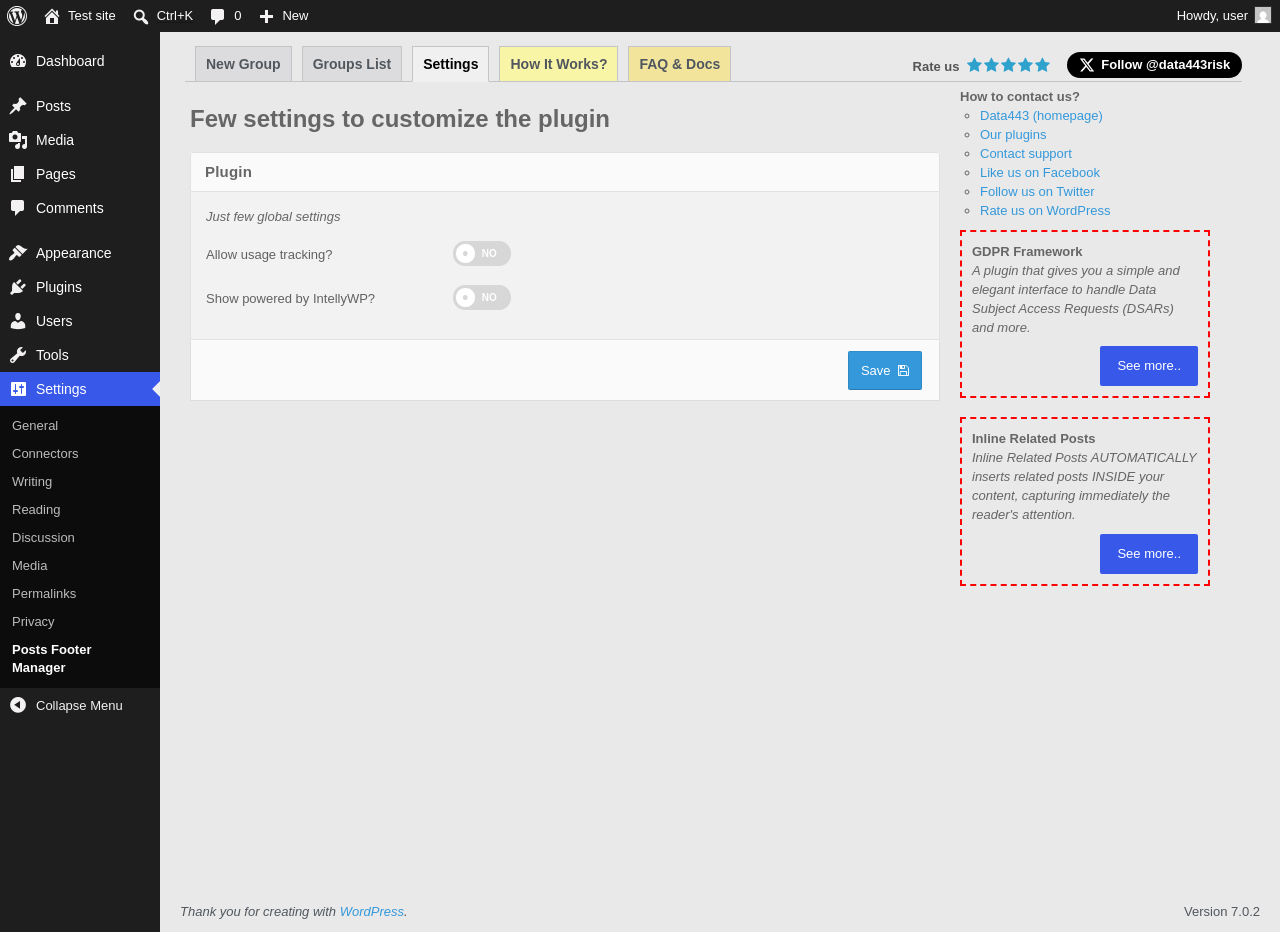1280x932 pixels.
Task: Click the Plugins plug icon
Action: (x=18, y=287)
